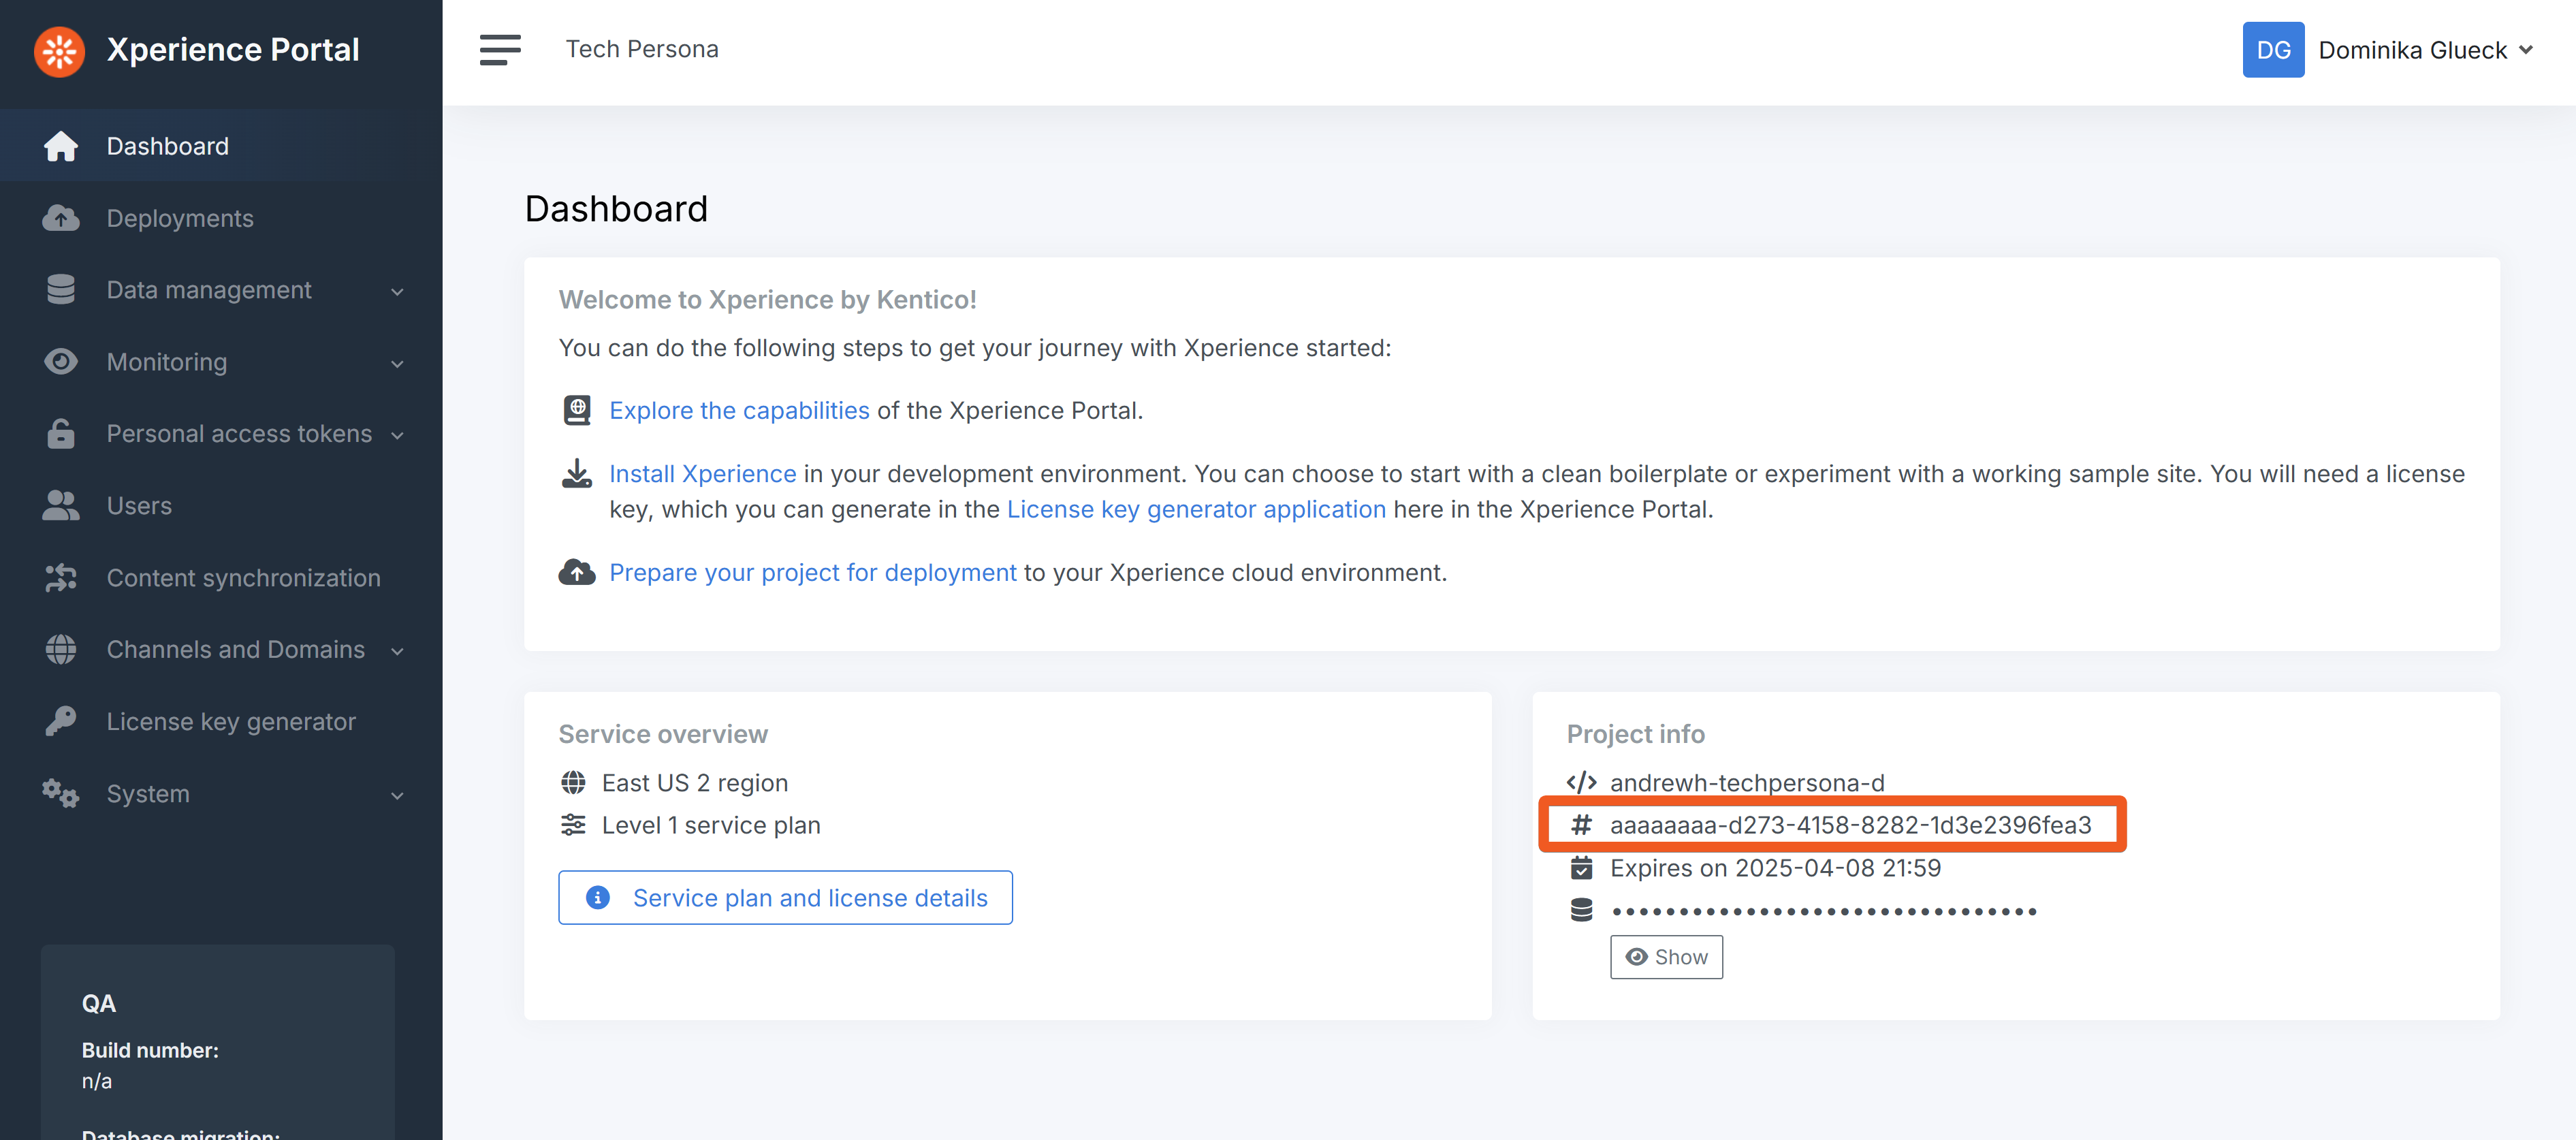This screenshot has width=2576, height=1140.
Task: Open the Deployments menu item
Action: 180,218
